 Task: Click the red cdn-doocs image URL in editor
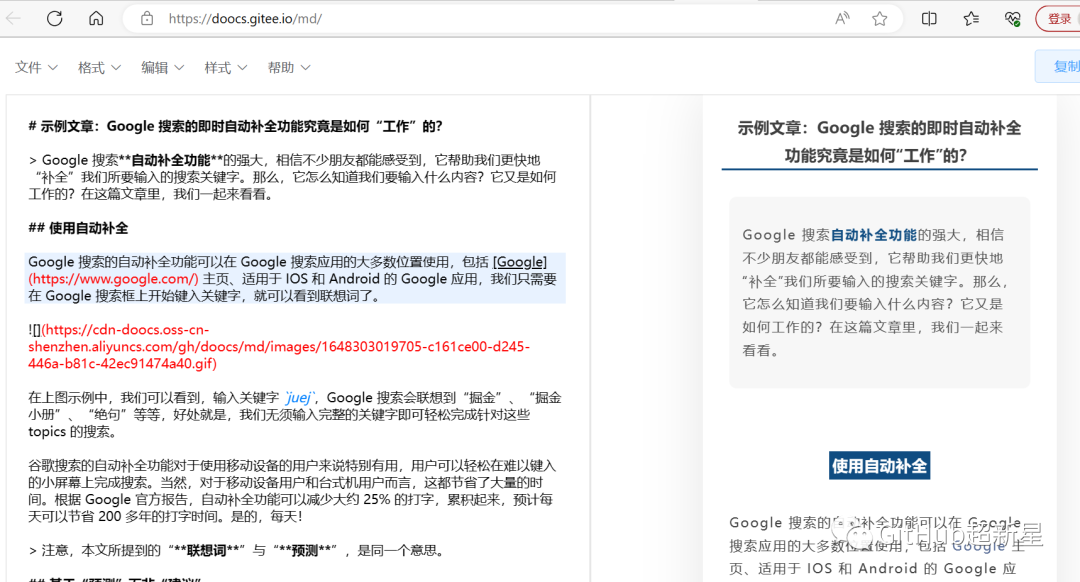(x=279, y=346)
